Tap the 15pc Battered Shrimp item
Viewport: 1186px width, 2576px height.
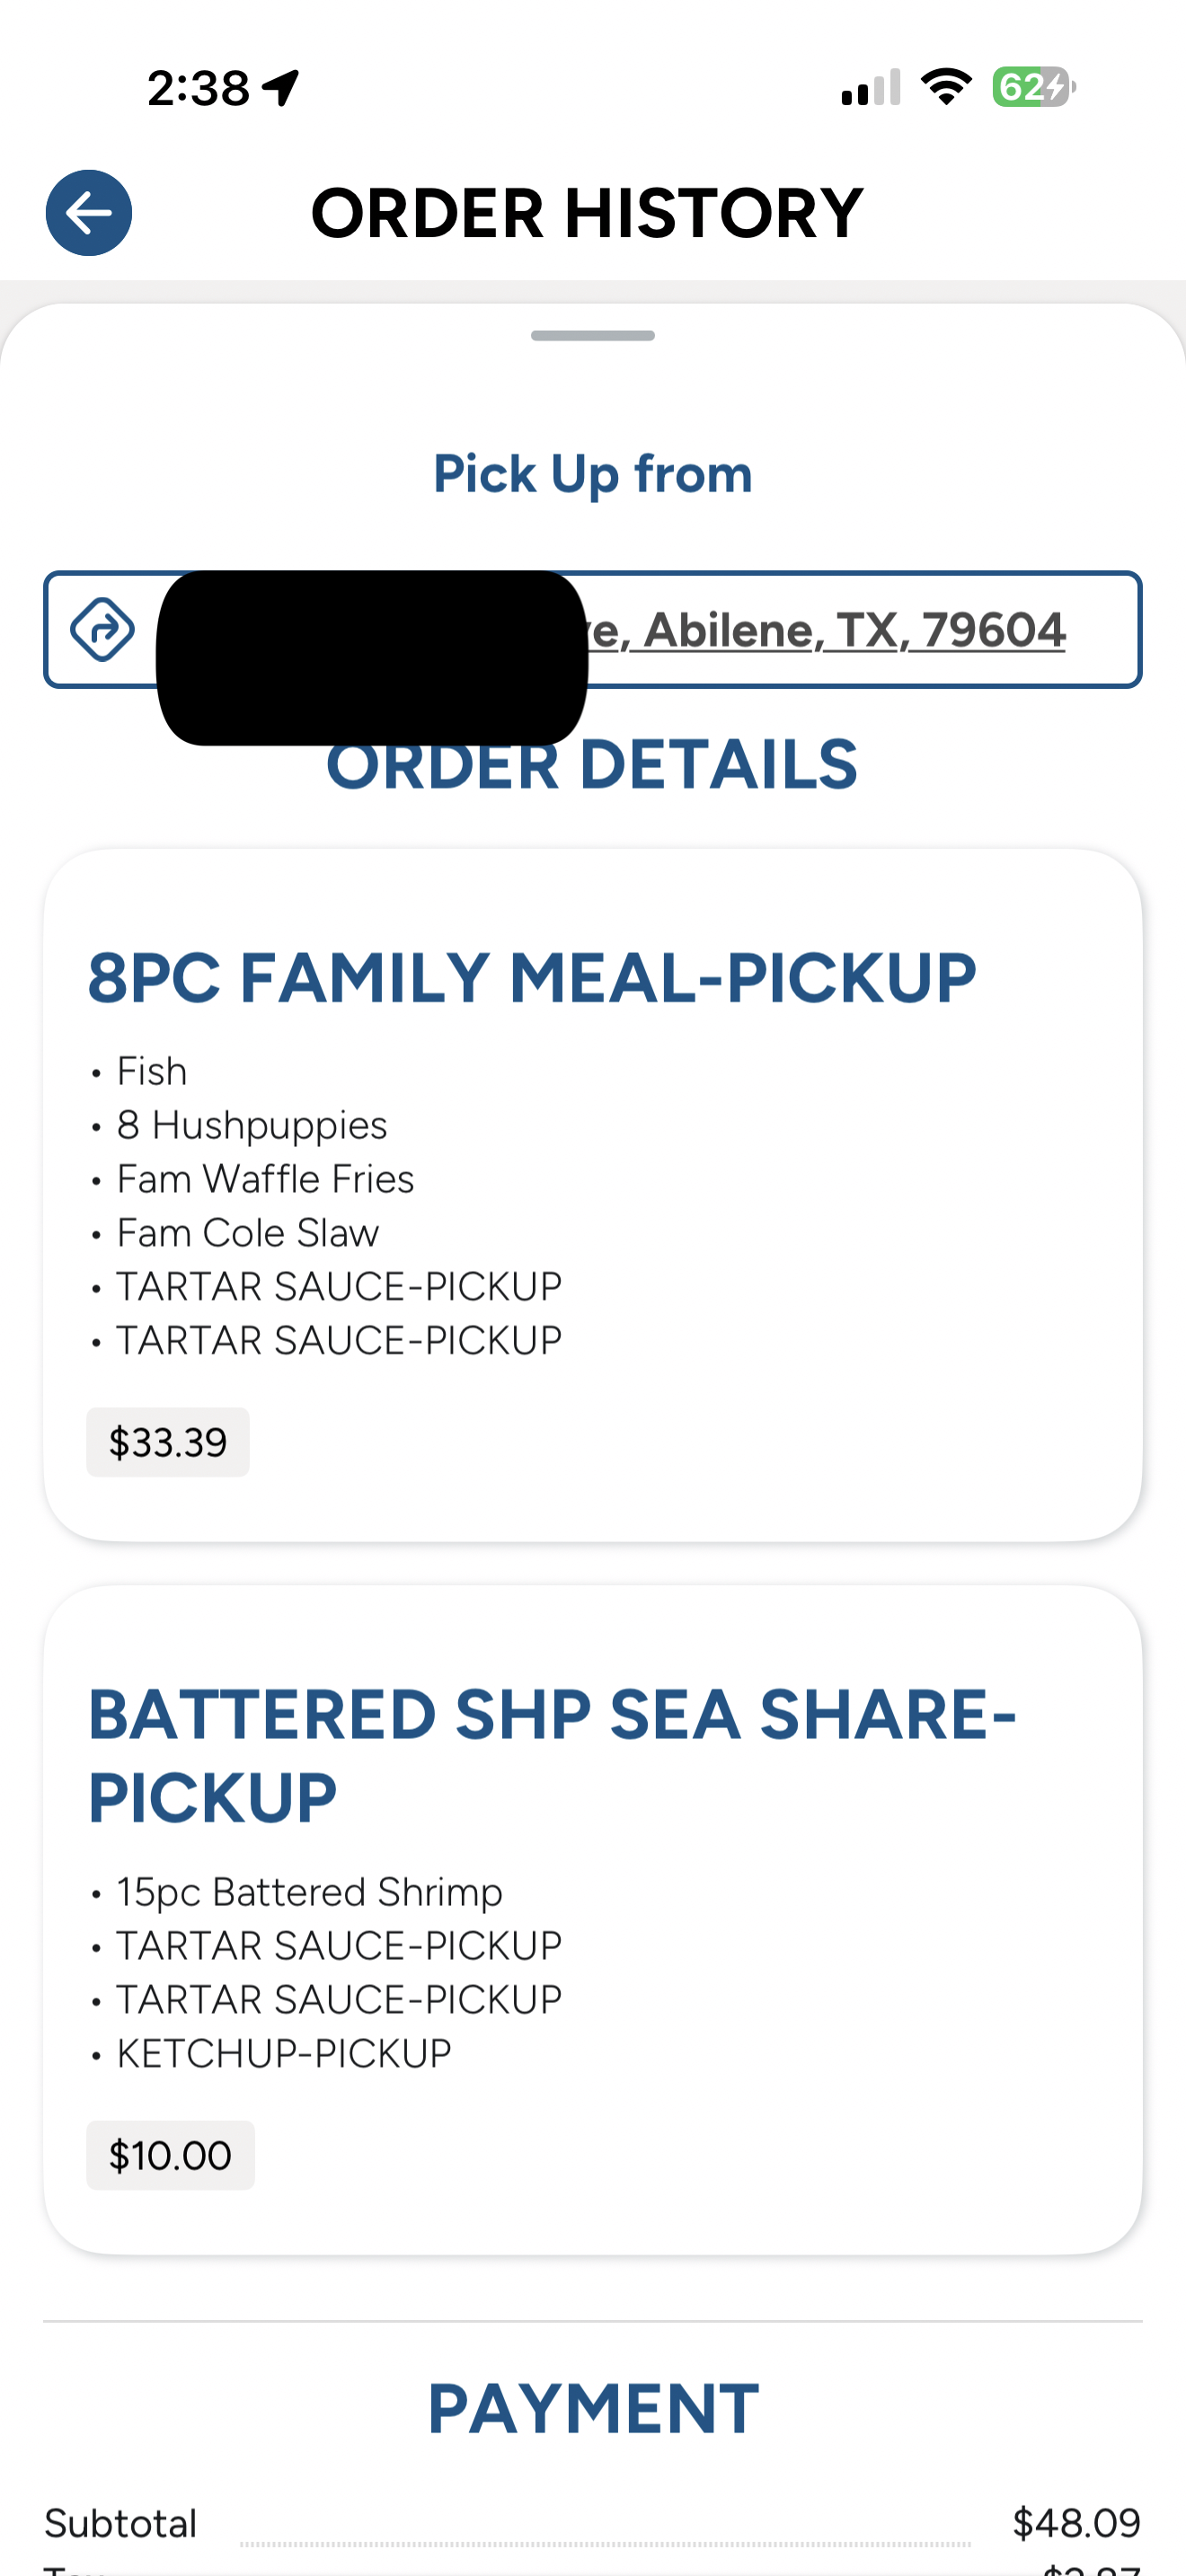pos(309,1892)
